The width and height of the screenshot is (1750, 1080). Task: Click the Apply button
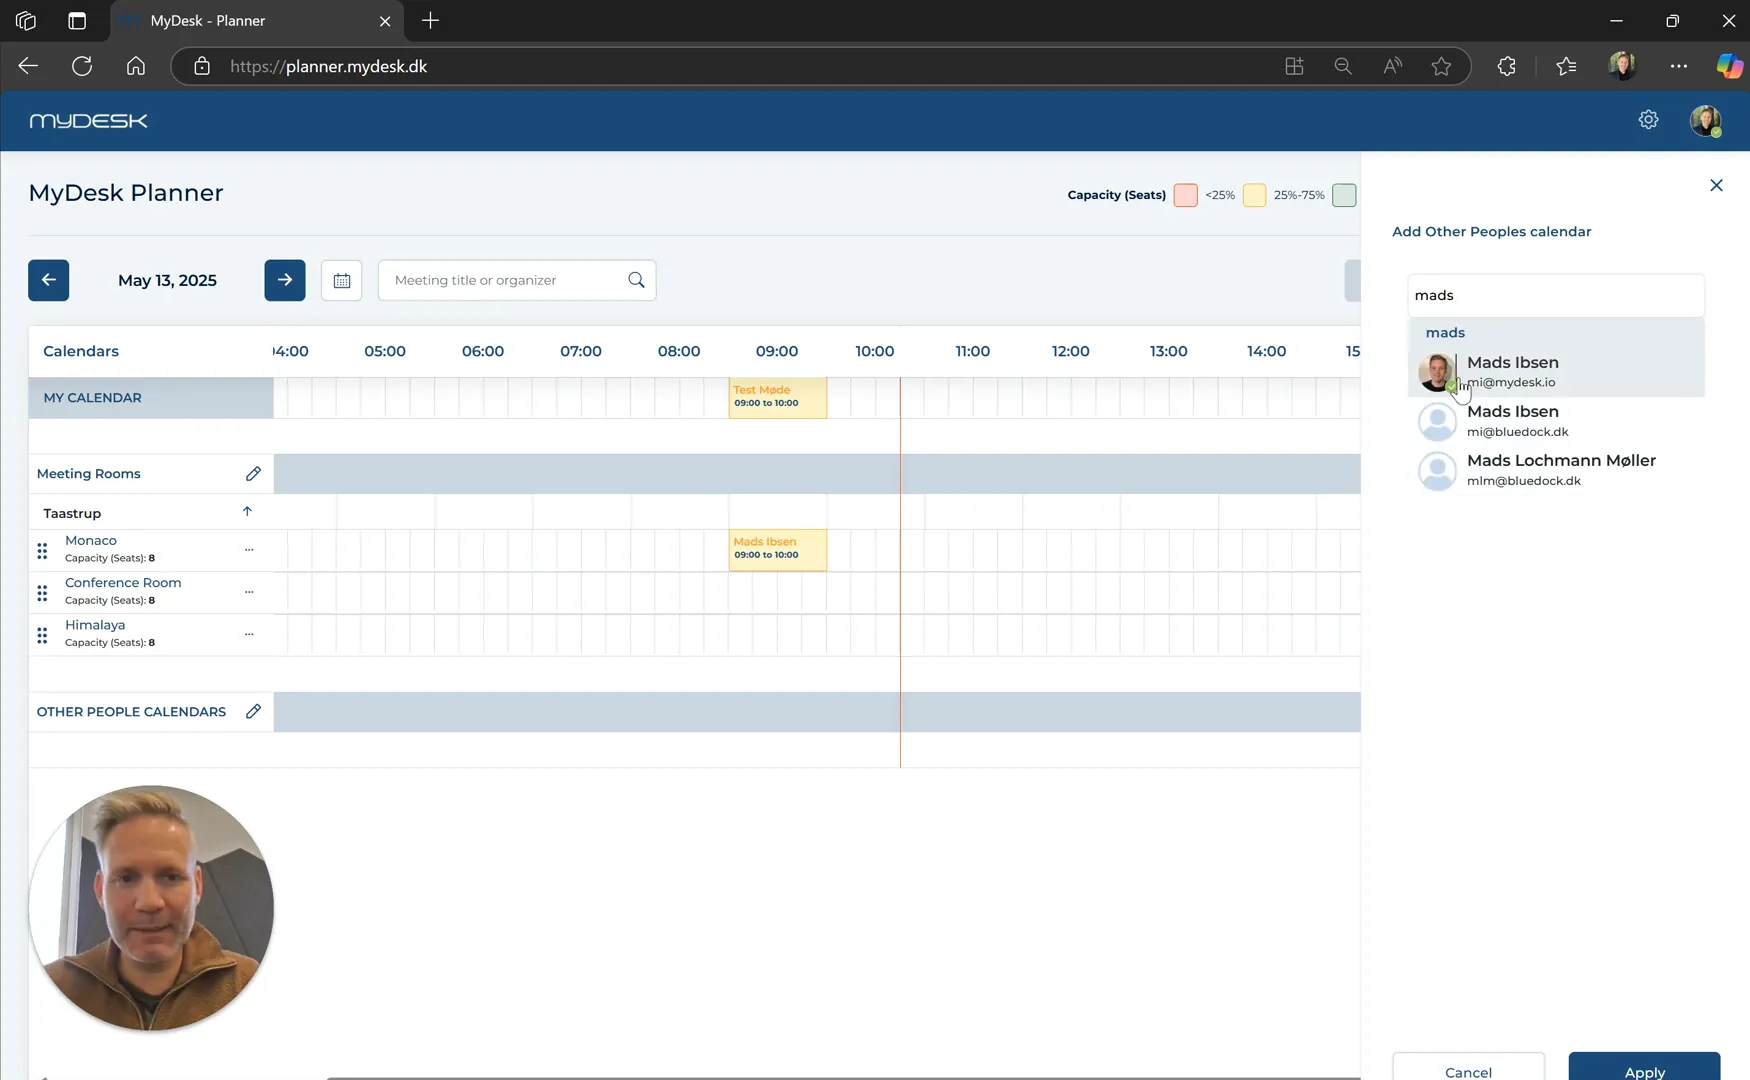pos(1644,1067)
